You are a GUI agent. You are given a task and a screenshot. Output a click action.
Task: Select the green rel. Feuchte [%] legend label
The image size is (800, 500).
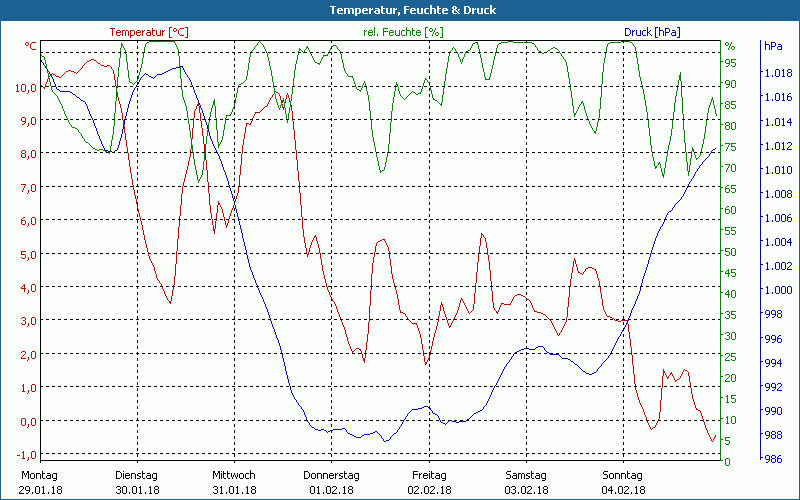coord(402,32)
